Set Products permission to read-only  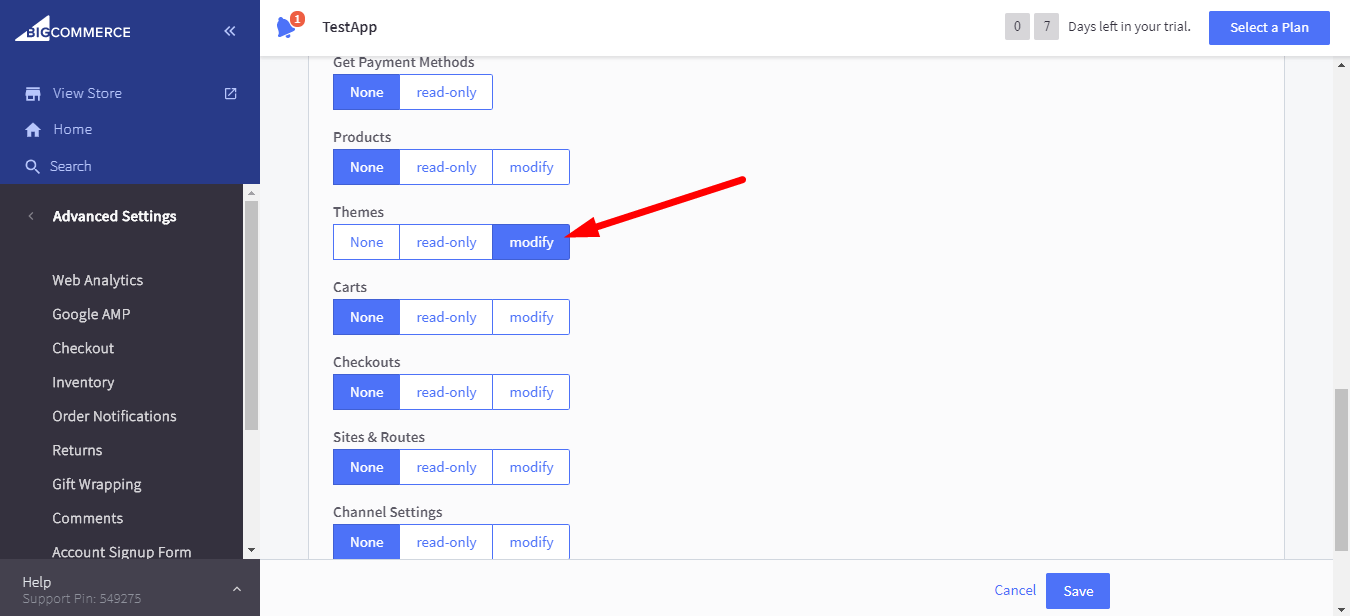446,167
